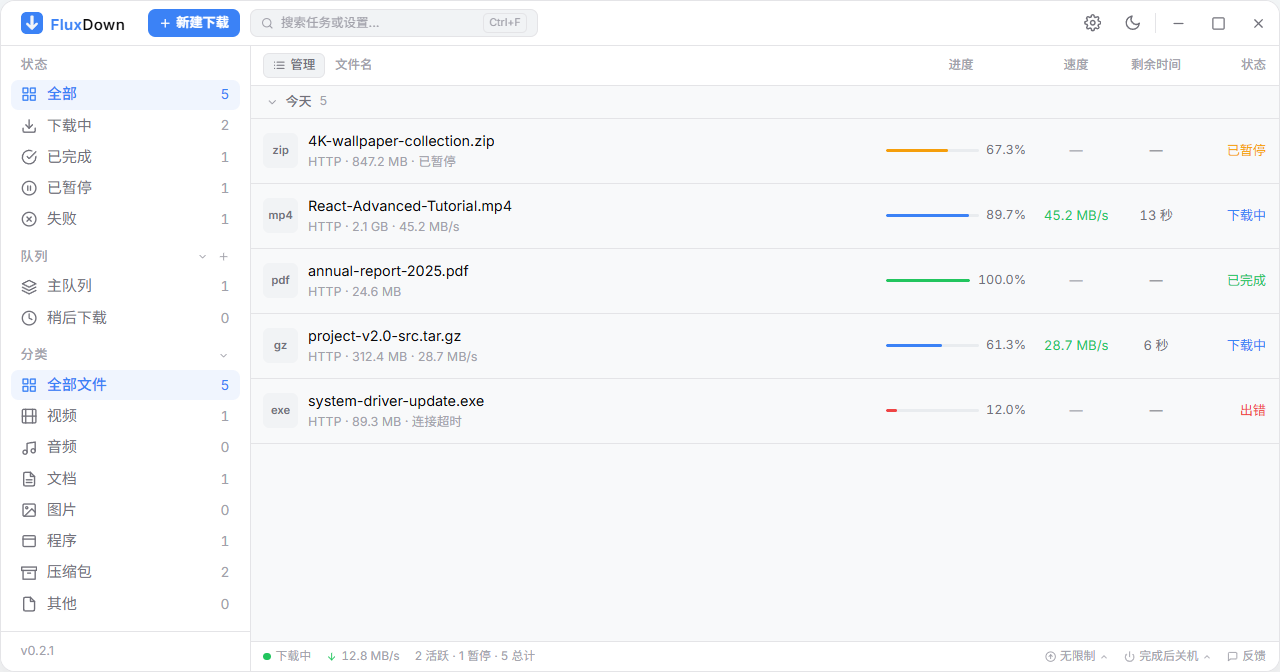The height and width of the screenshot is (672, 1280).
Task: Focus the 搜索任务或设置 search field
Action: tap(393, 23)
